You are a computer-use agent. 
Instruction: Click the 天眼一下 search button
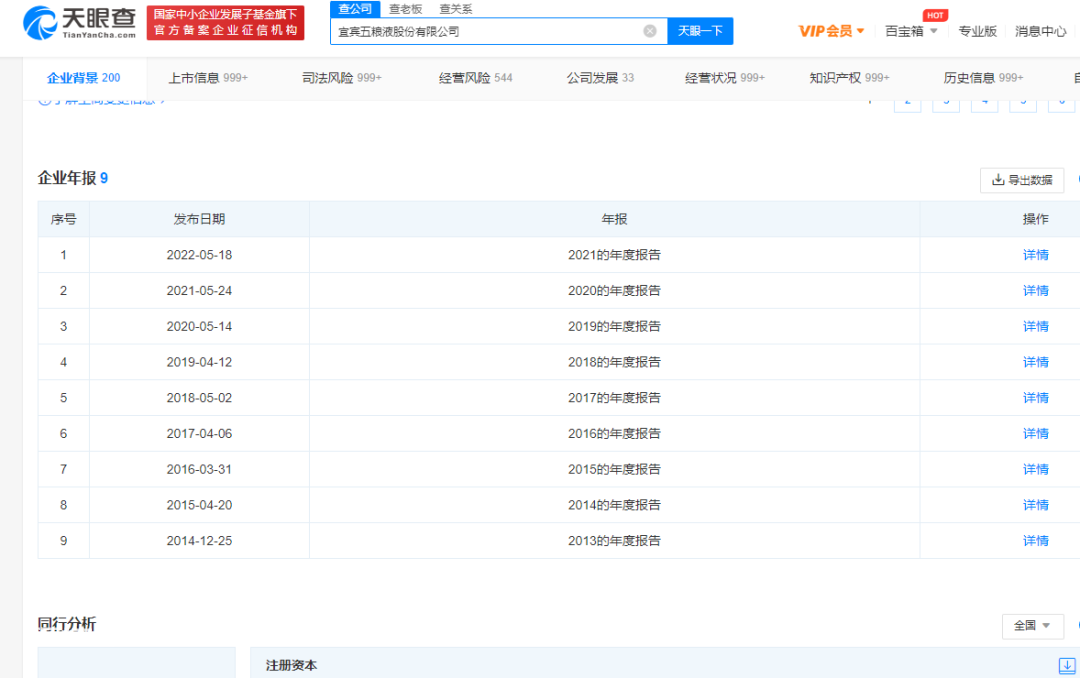click(700, 31)
